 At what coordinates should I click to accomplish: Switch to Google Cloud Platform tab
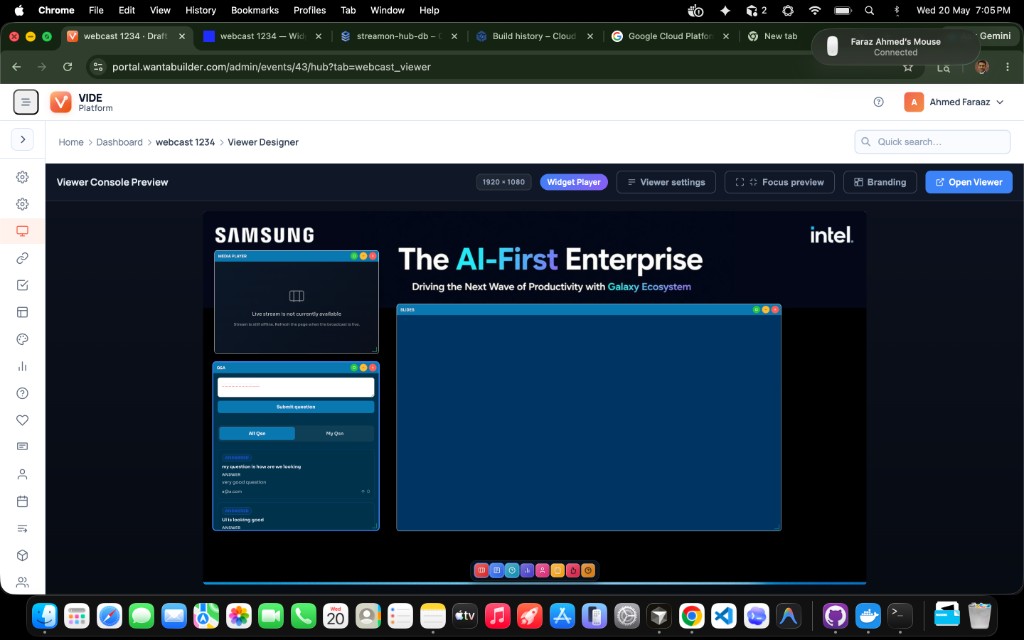[669, 36]
